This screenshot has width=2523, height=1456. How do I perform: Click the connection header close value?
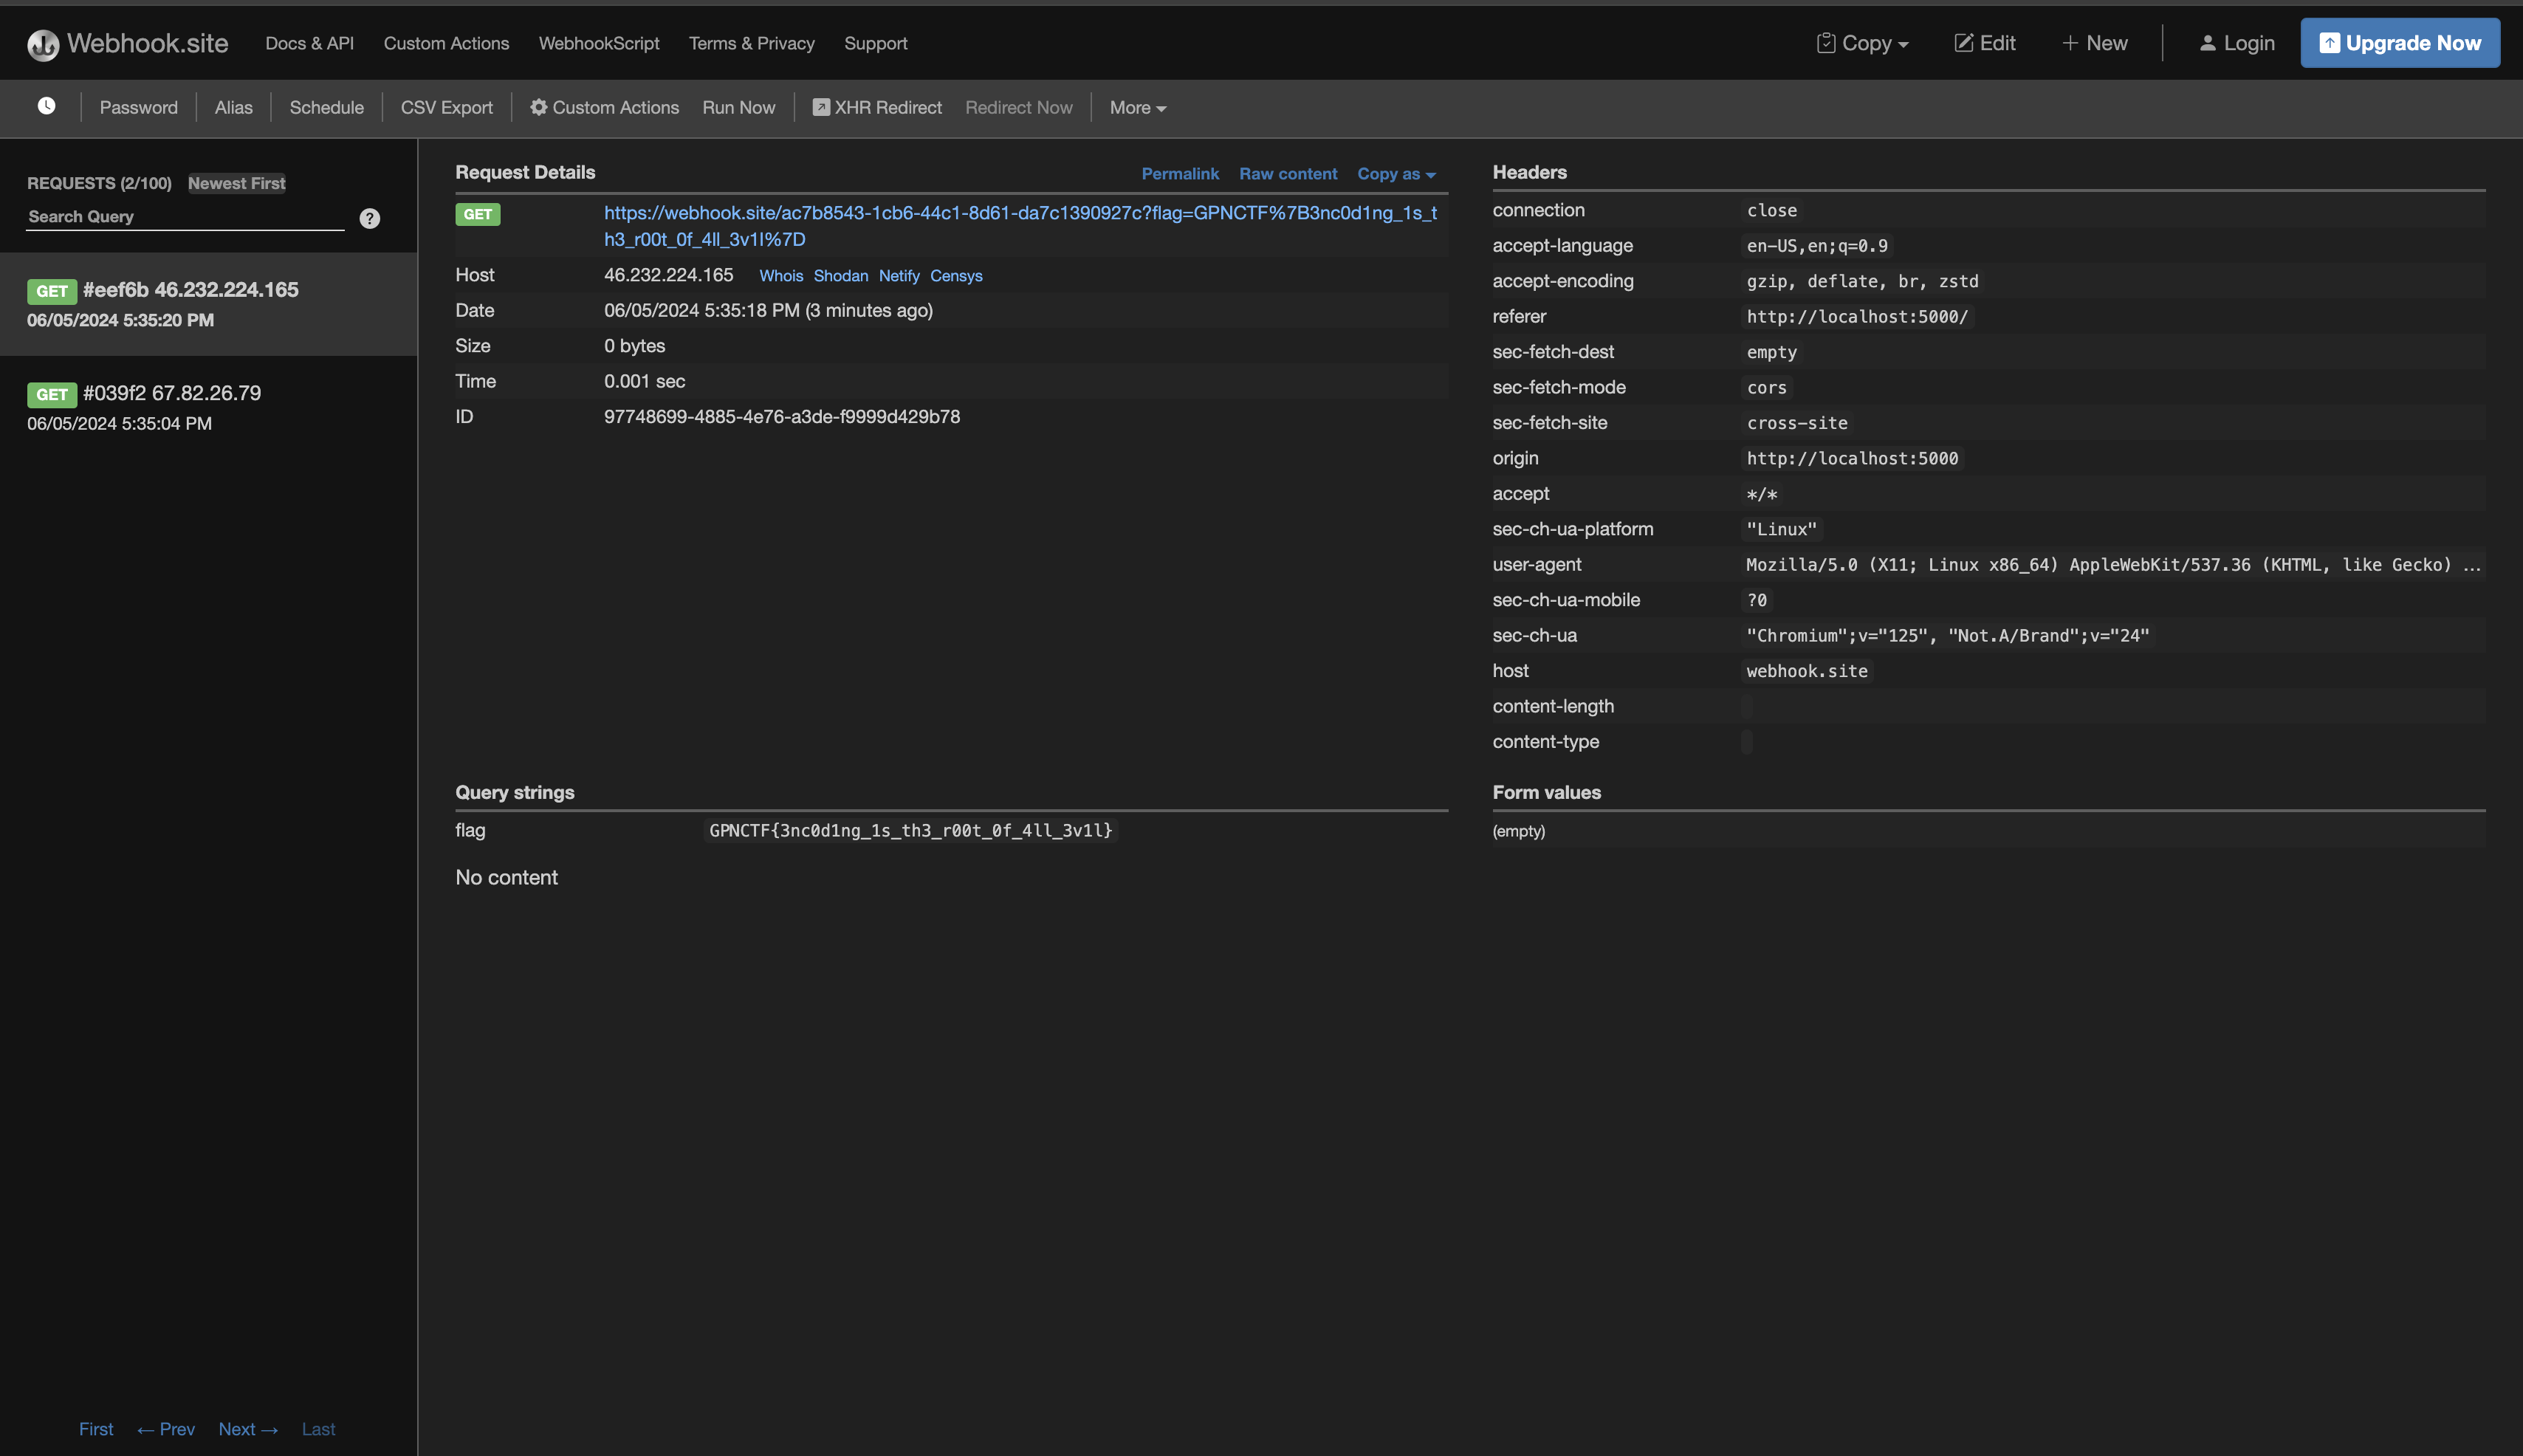[1771, 210]
